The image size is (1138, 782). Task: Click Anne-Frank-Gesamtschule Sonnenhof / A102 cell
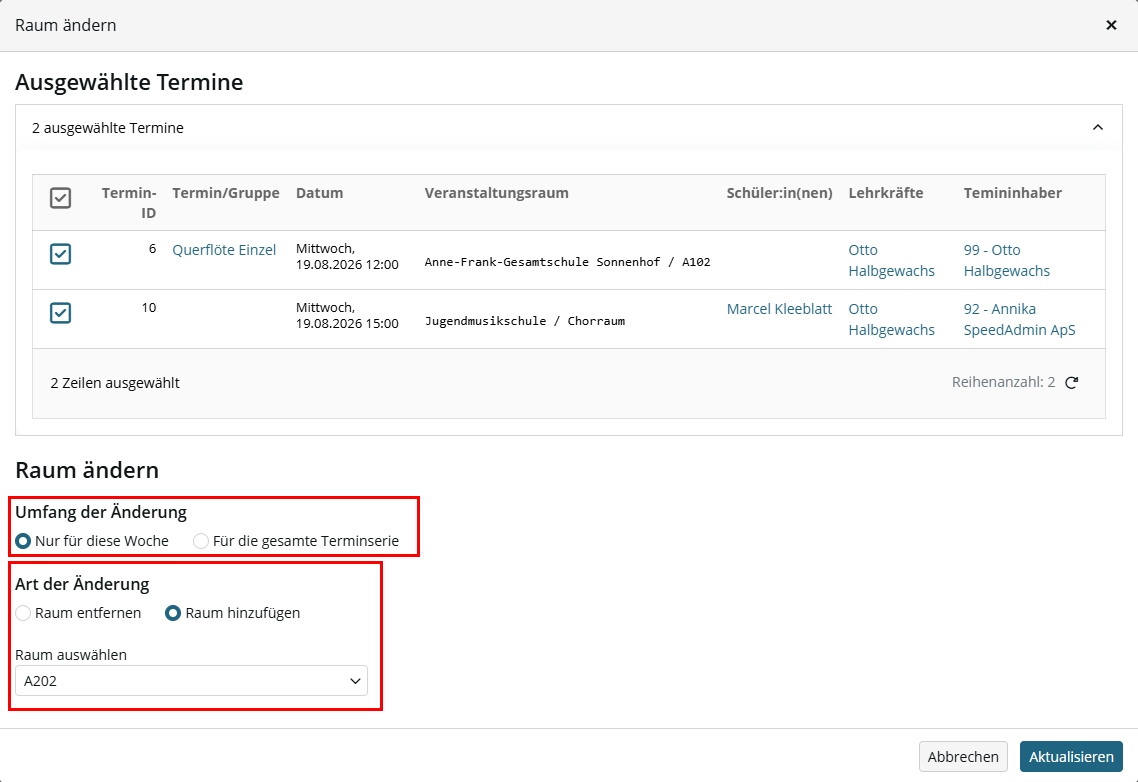pos(568,262)
